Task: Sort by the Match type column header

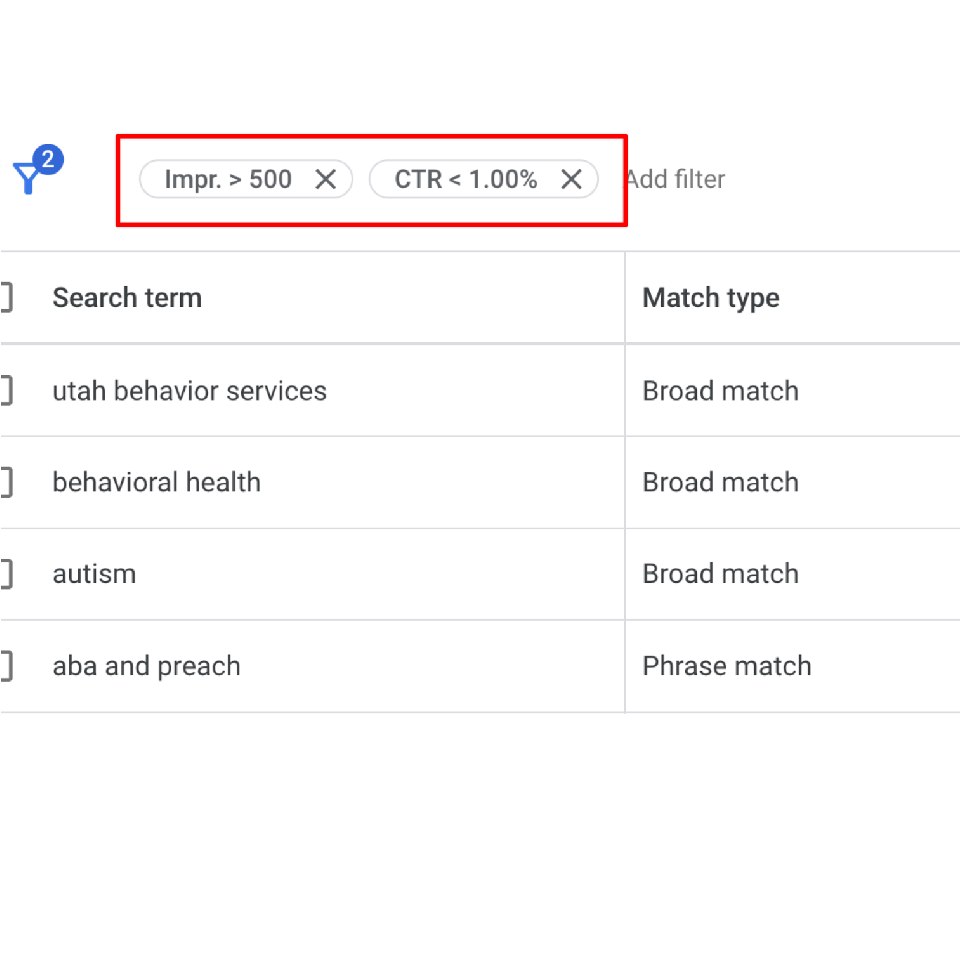Action: click(711, 298)
